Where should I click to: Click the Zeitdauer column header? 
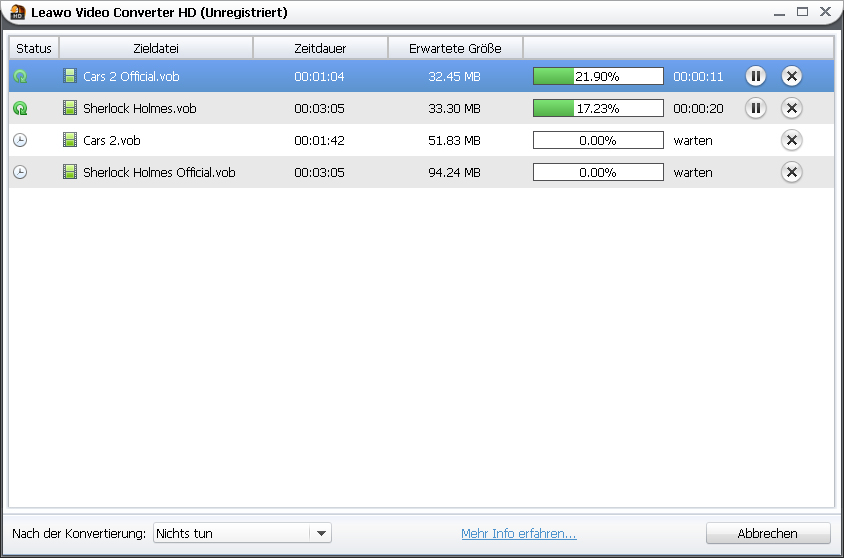pos(320,48)
